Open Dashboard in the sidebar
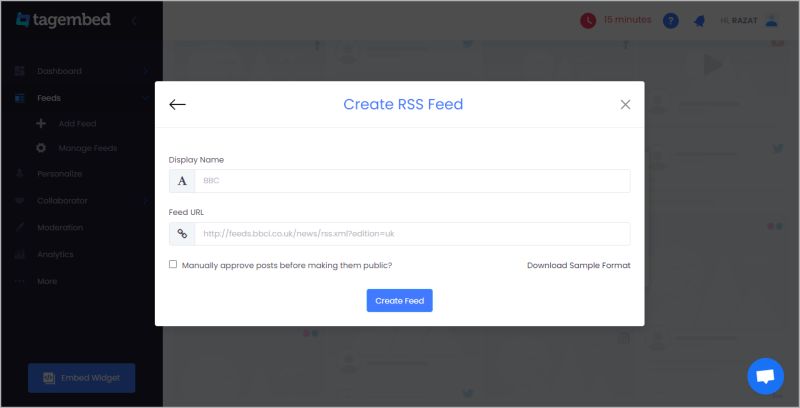Screen dimensions: 800x408 click(x=59, y=71)
